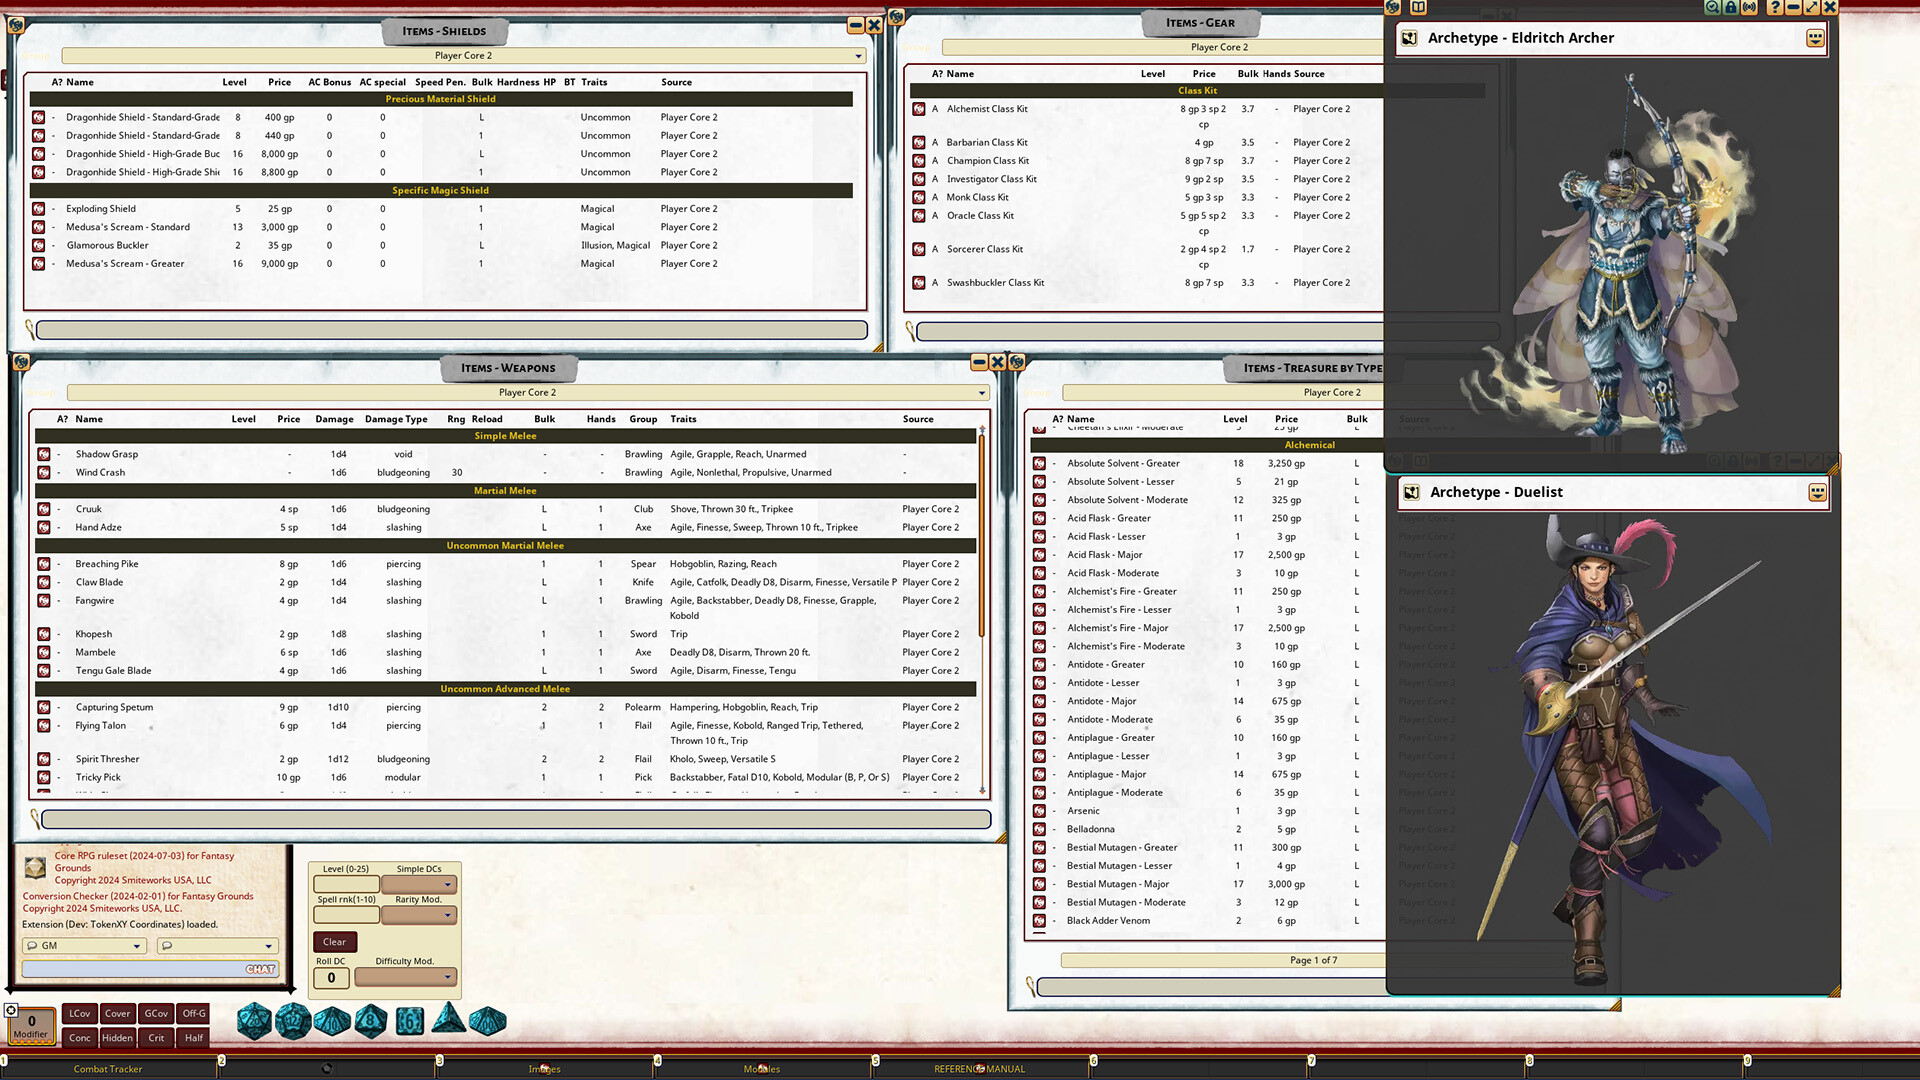Toggle the Crit modifier
Image resolution: width=1920 pixels, height=1080 pixels.
click(156, 1038)
